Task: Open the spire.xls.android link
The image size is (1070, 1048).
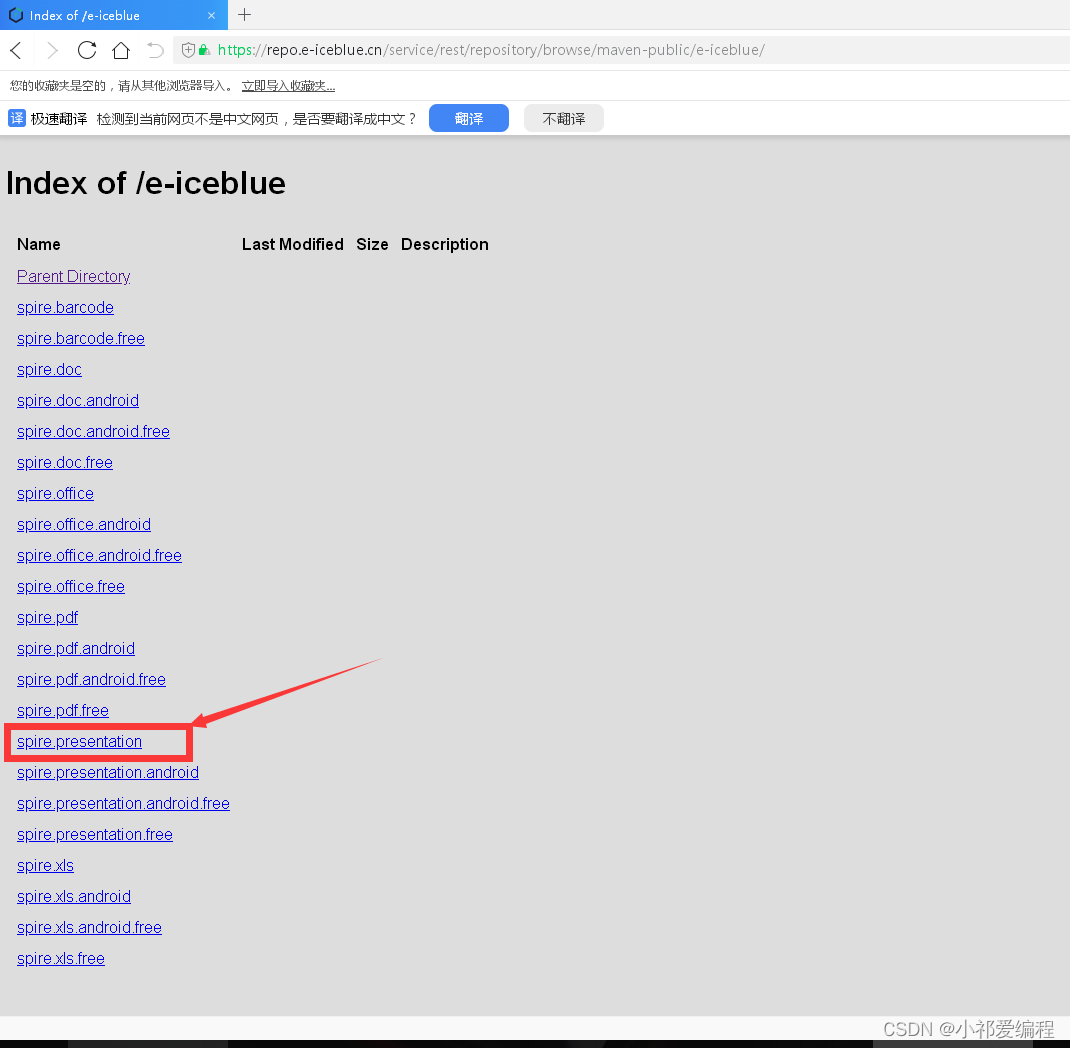Action: [74, 897]
